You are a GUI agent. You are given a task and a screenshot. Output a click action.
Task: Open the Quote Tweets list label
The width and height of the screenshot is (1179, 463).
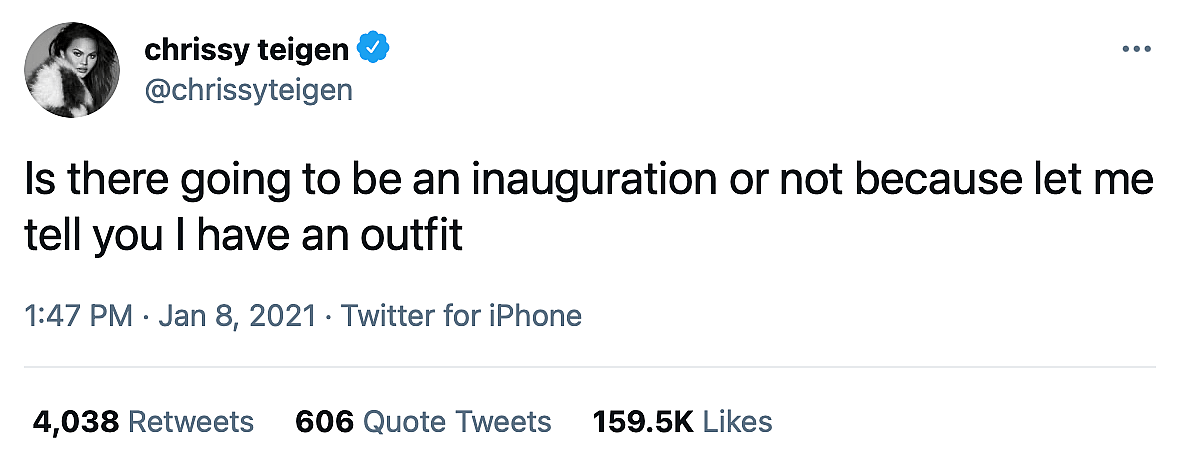pyautogui.click(x=457, y=421)
